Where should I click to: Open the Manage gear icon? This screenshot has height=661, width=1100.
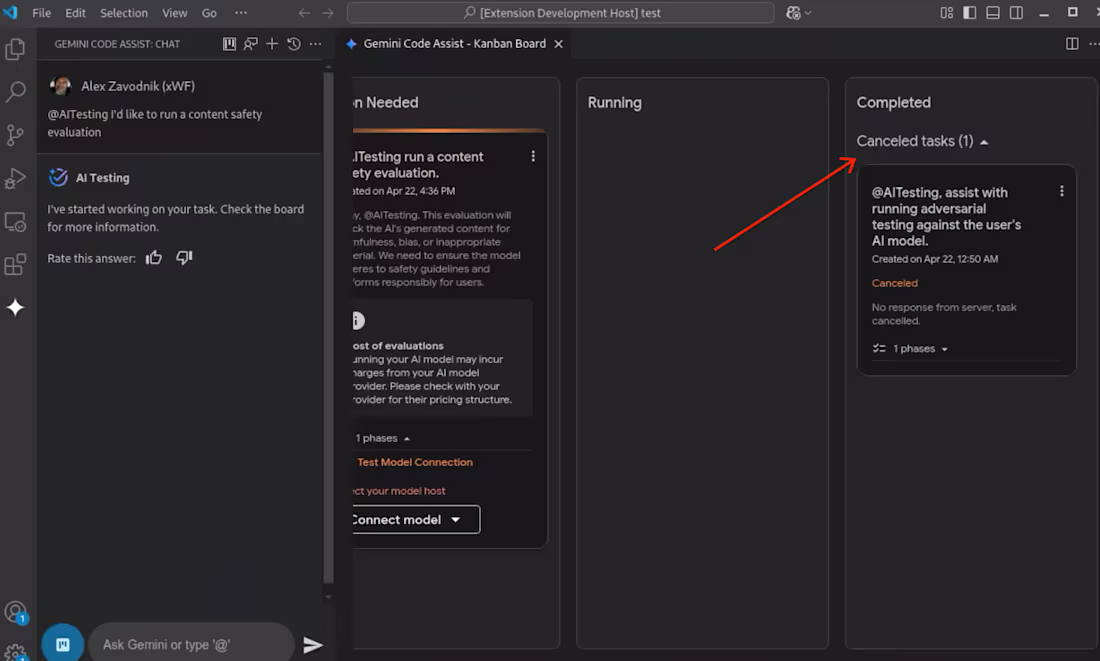pos(15,653)
